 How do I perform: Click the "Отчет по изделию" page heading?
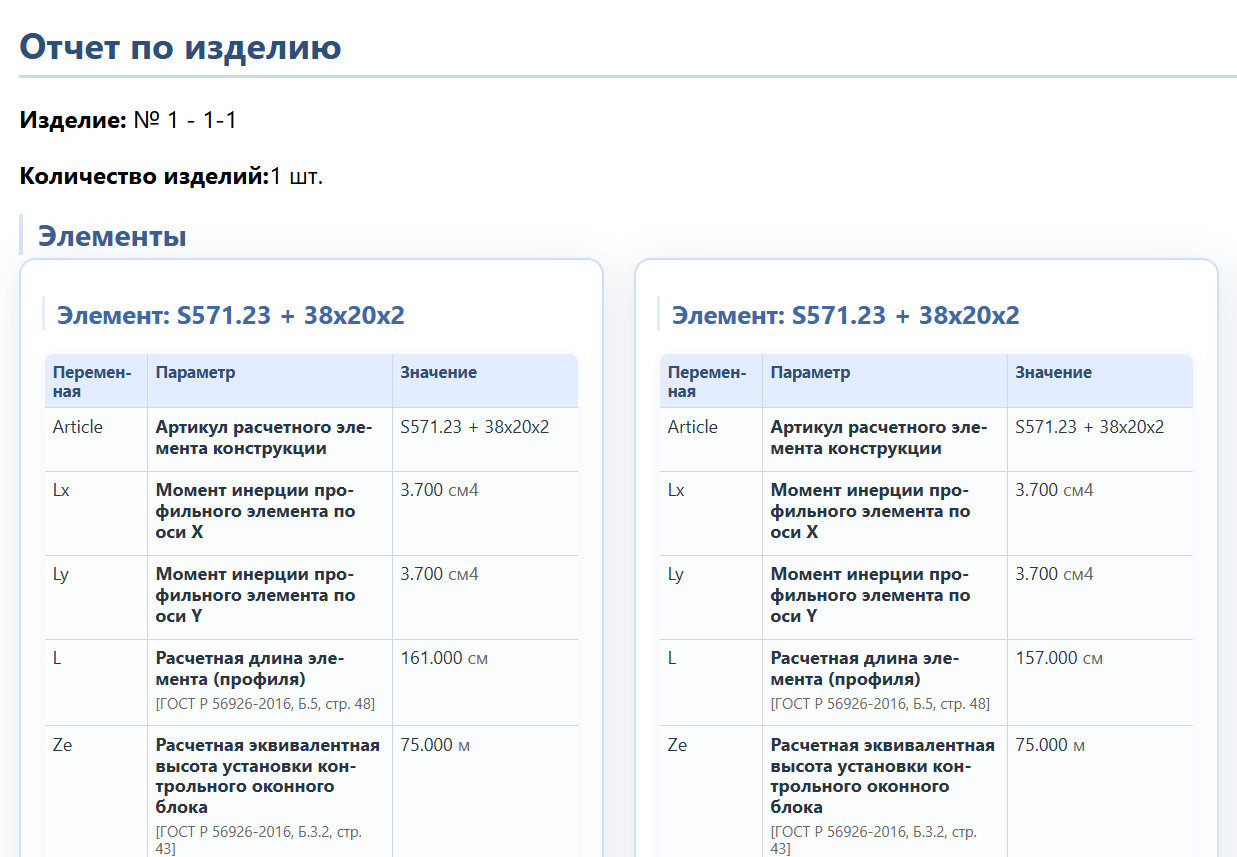pyautogui.click(x=178, y=46)
